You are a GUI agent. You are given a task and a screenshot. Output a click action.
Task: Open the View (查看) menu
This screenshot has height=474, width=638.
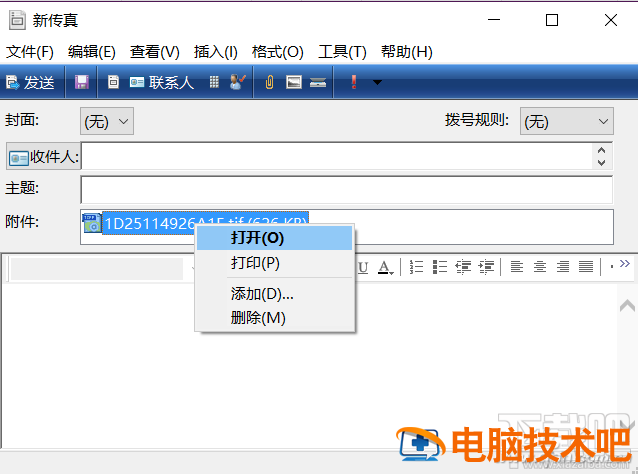pos(155,52)
